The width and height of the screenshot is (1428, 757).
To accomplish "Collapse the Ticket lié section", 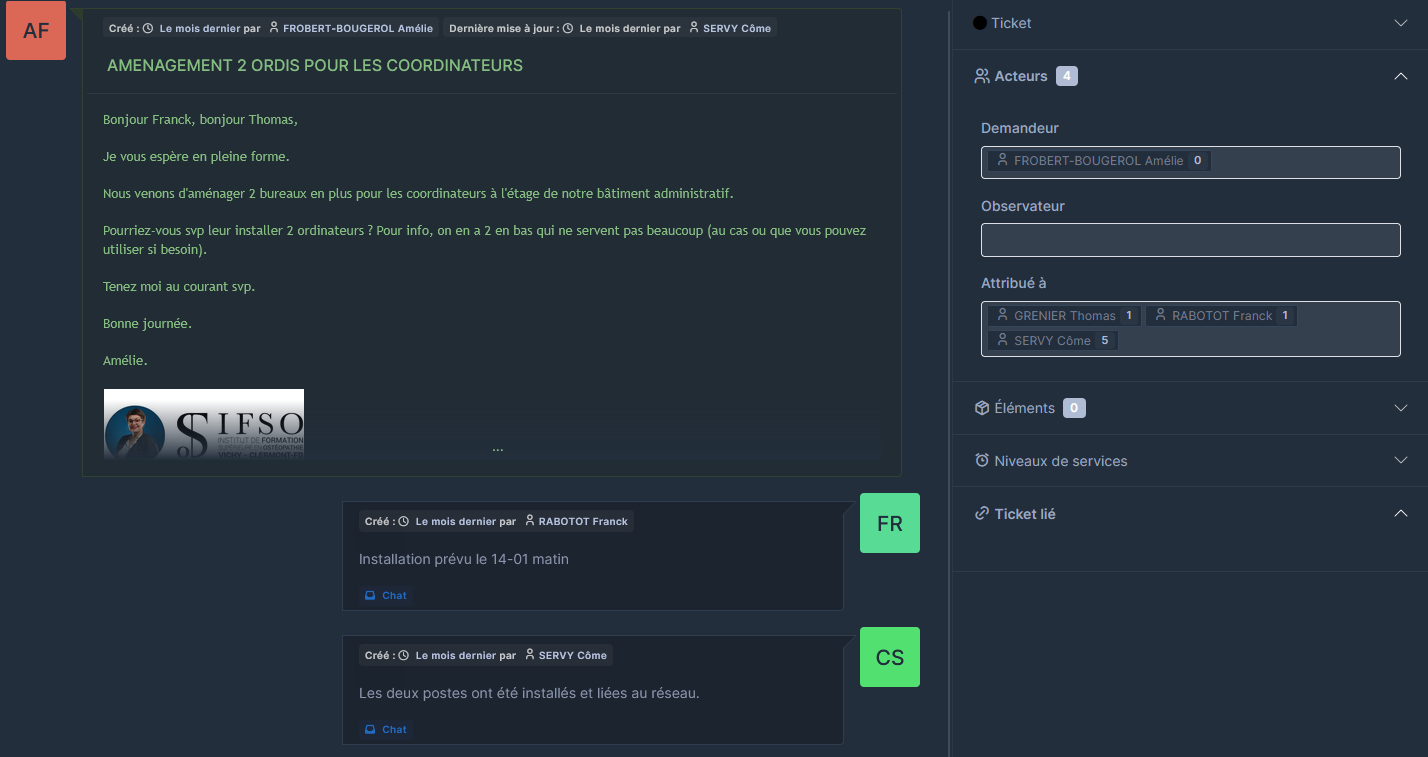I will (x=1400, y=514).
